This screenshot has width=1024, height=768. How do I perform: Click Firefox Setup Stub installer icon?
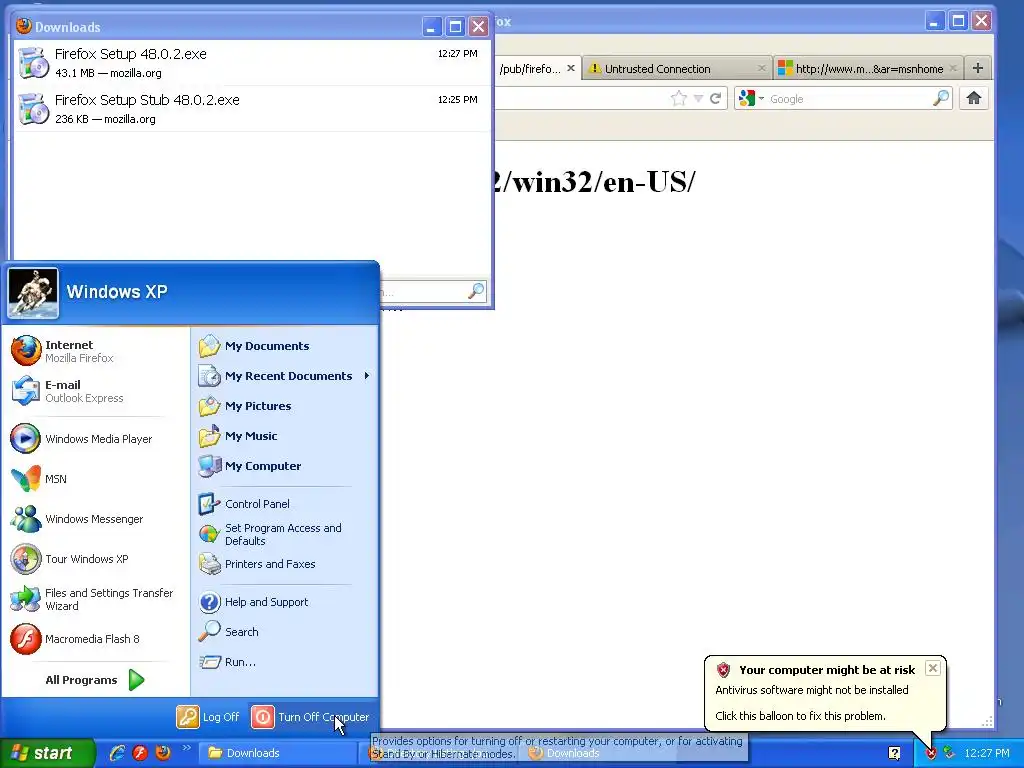(33, 108)
